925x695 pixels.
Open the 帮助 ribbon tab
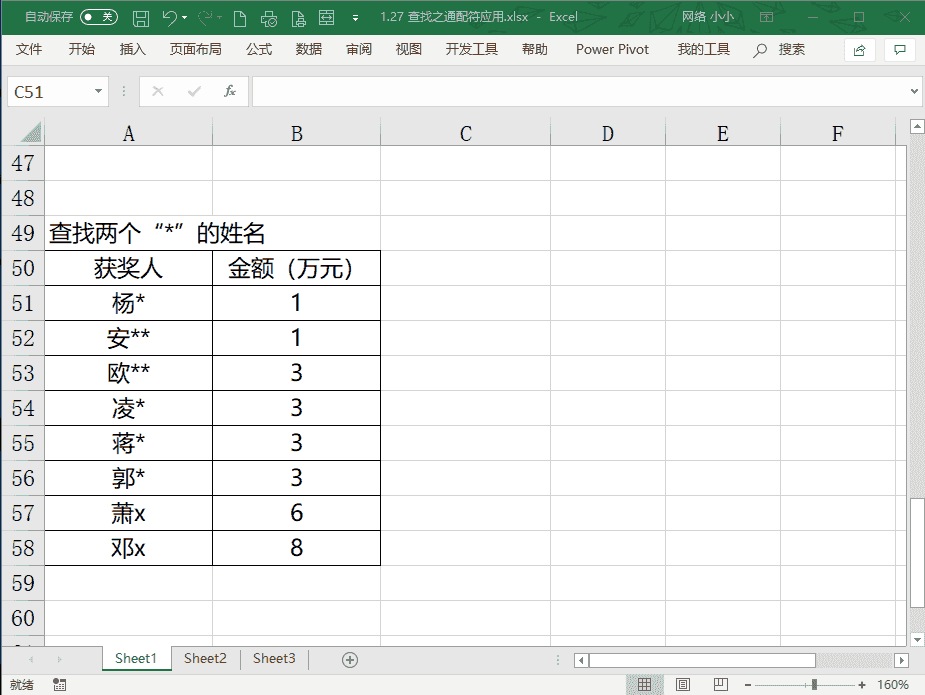click(x=534, y=50)
